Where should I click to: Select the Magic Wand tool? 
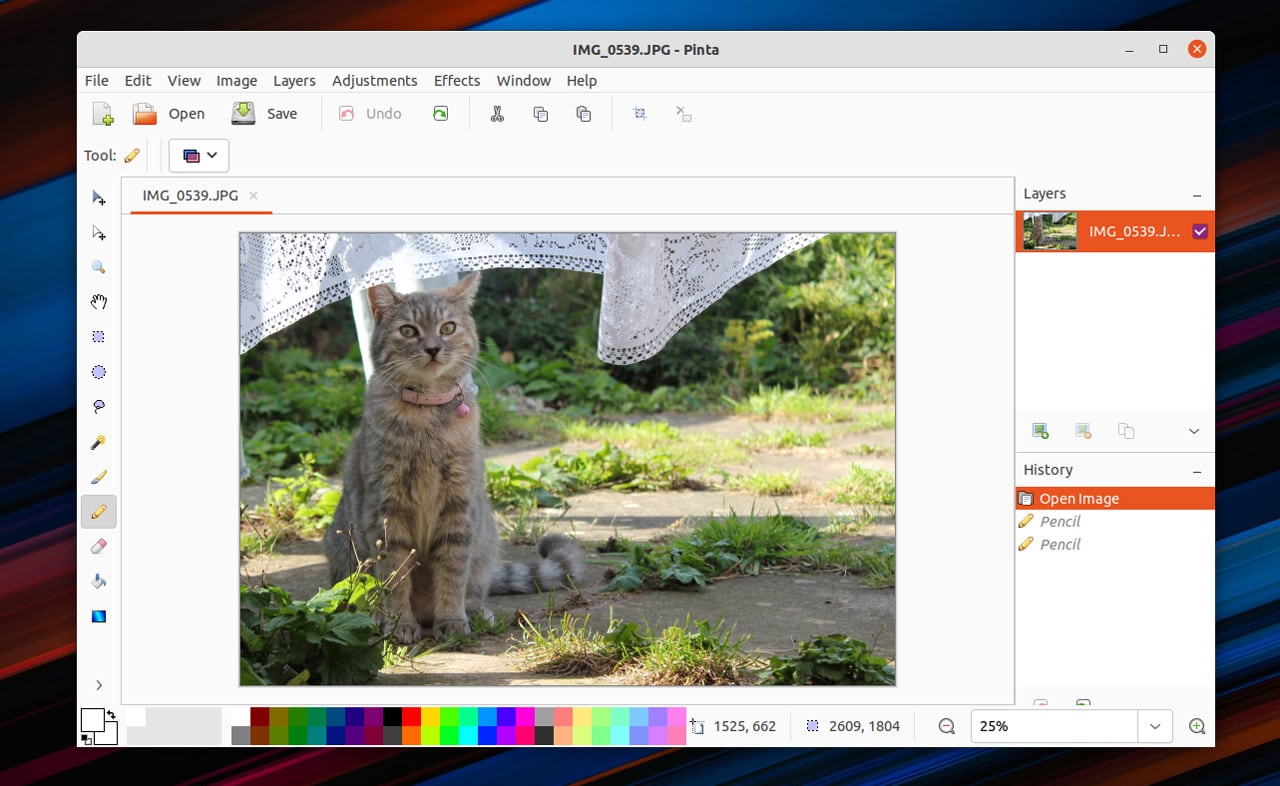coord(98,441)
